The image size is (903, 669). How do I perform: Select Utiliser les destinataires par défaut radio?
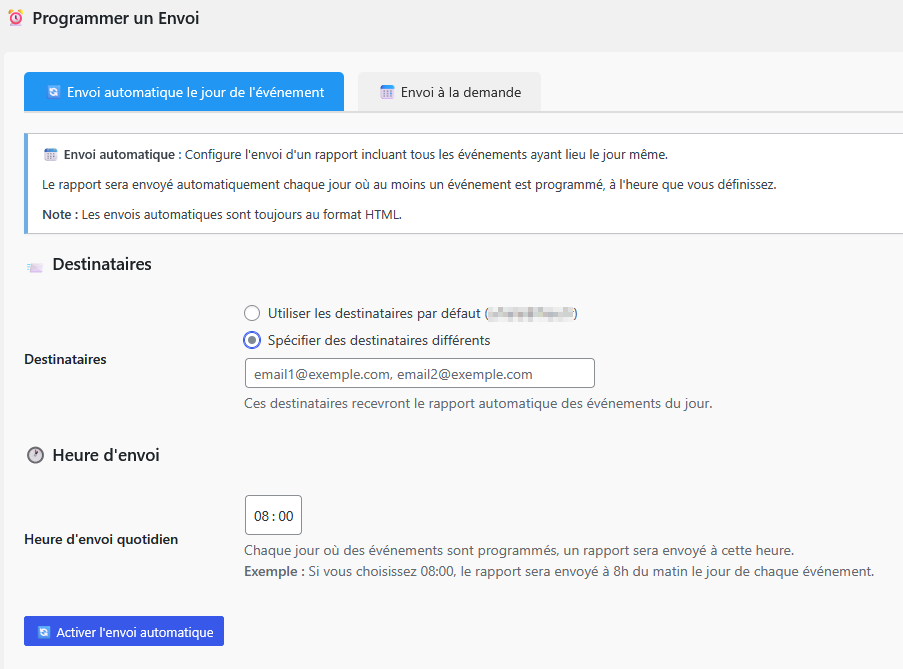(252, 313)
